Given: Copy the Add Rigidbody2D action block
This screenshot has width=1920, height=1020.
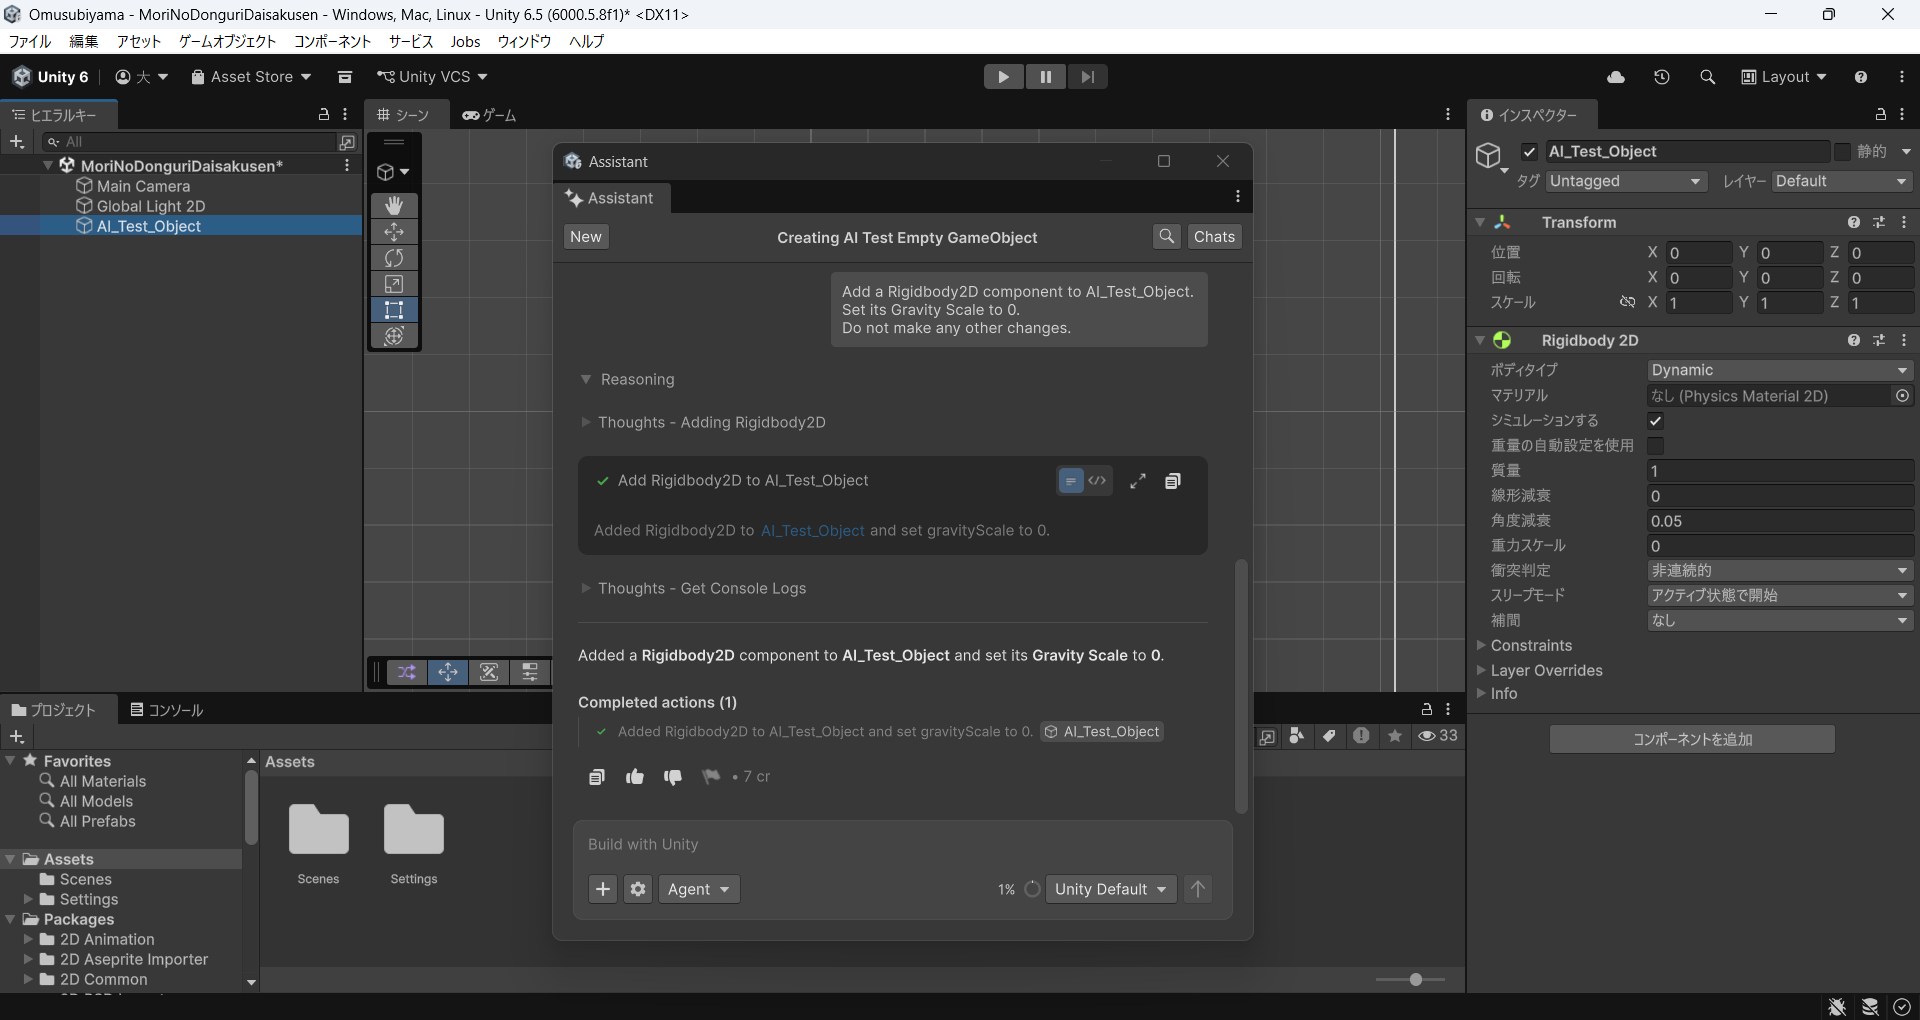Looking at the screenshot, I should [1173, 481].
